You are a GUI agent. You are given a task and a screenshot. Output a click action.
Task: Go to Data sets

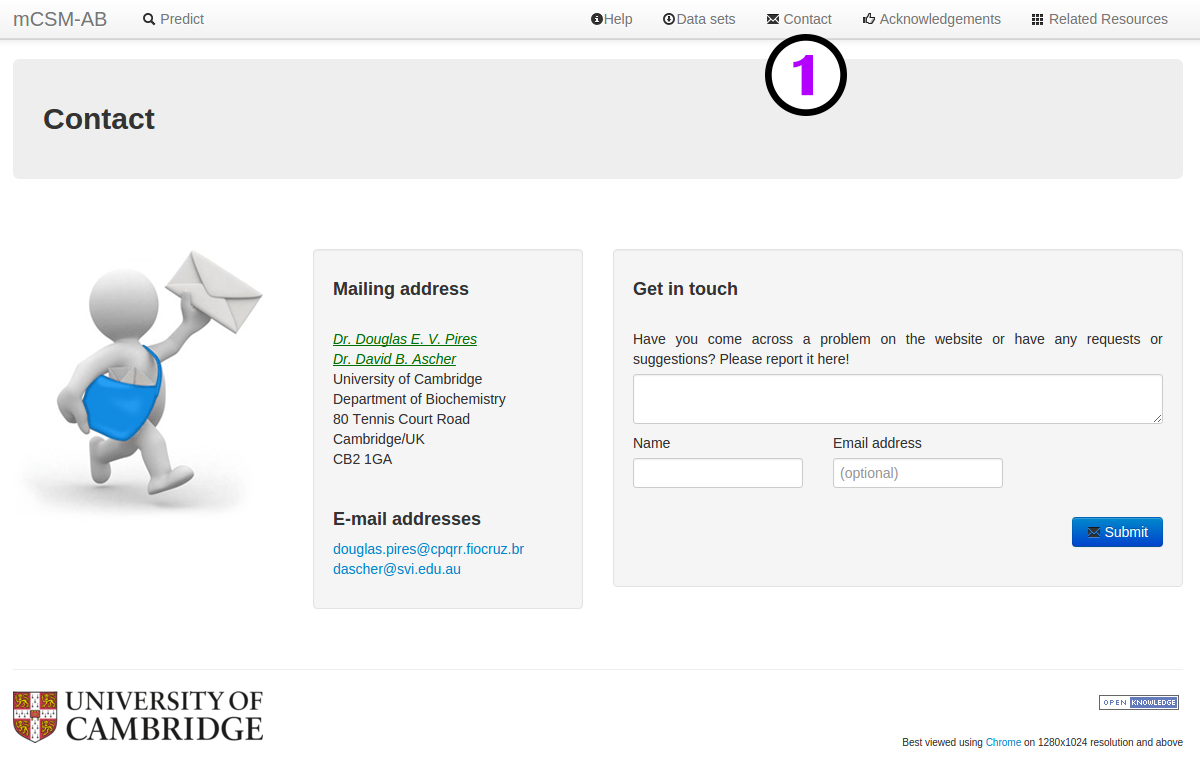699,19
